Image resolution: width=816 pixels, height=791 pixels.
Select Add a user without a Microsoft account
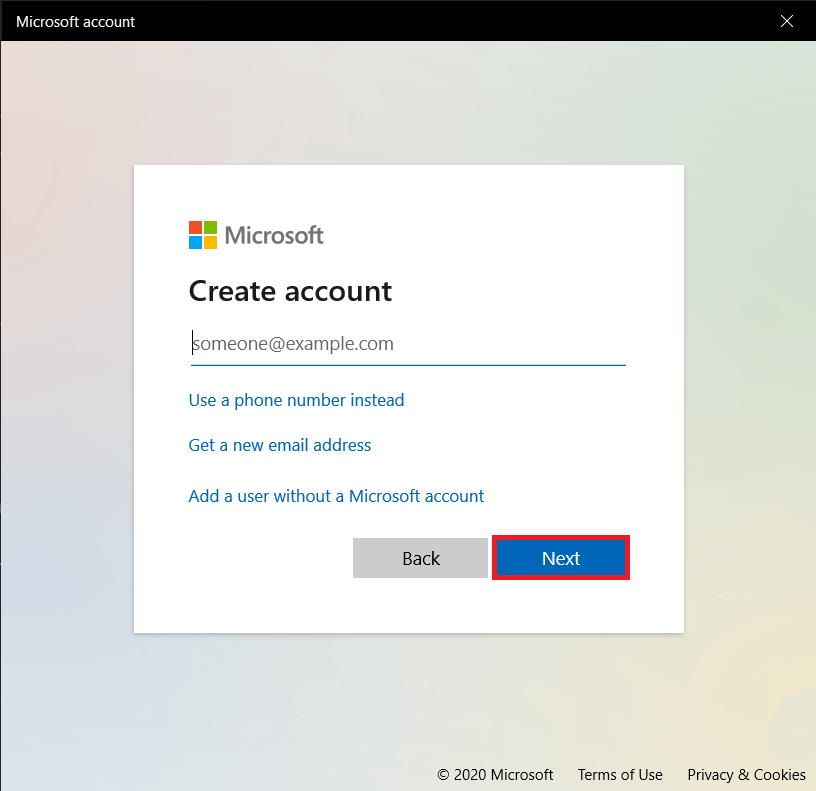[336, 496]
